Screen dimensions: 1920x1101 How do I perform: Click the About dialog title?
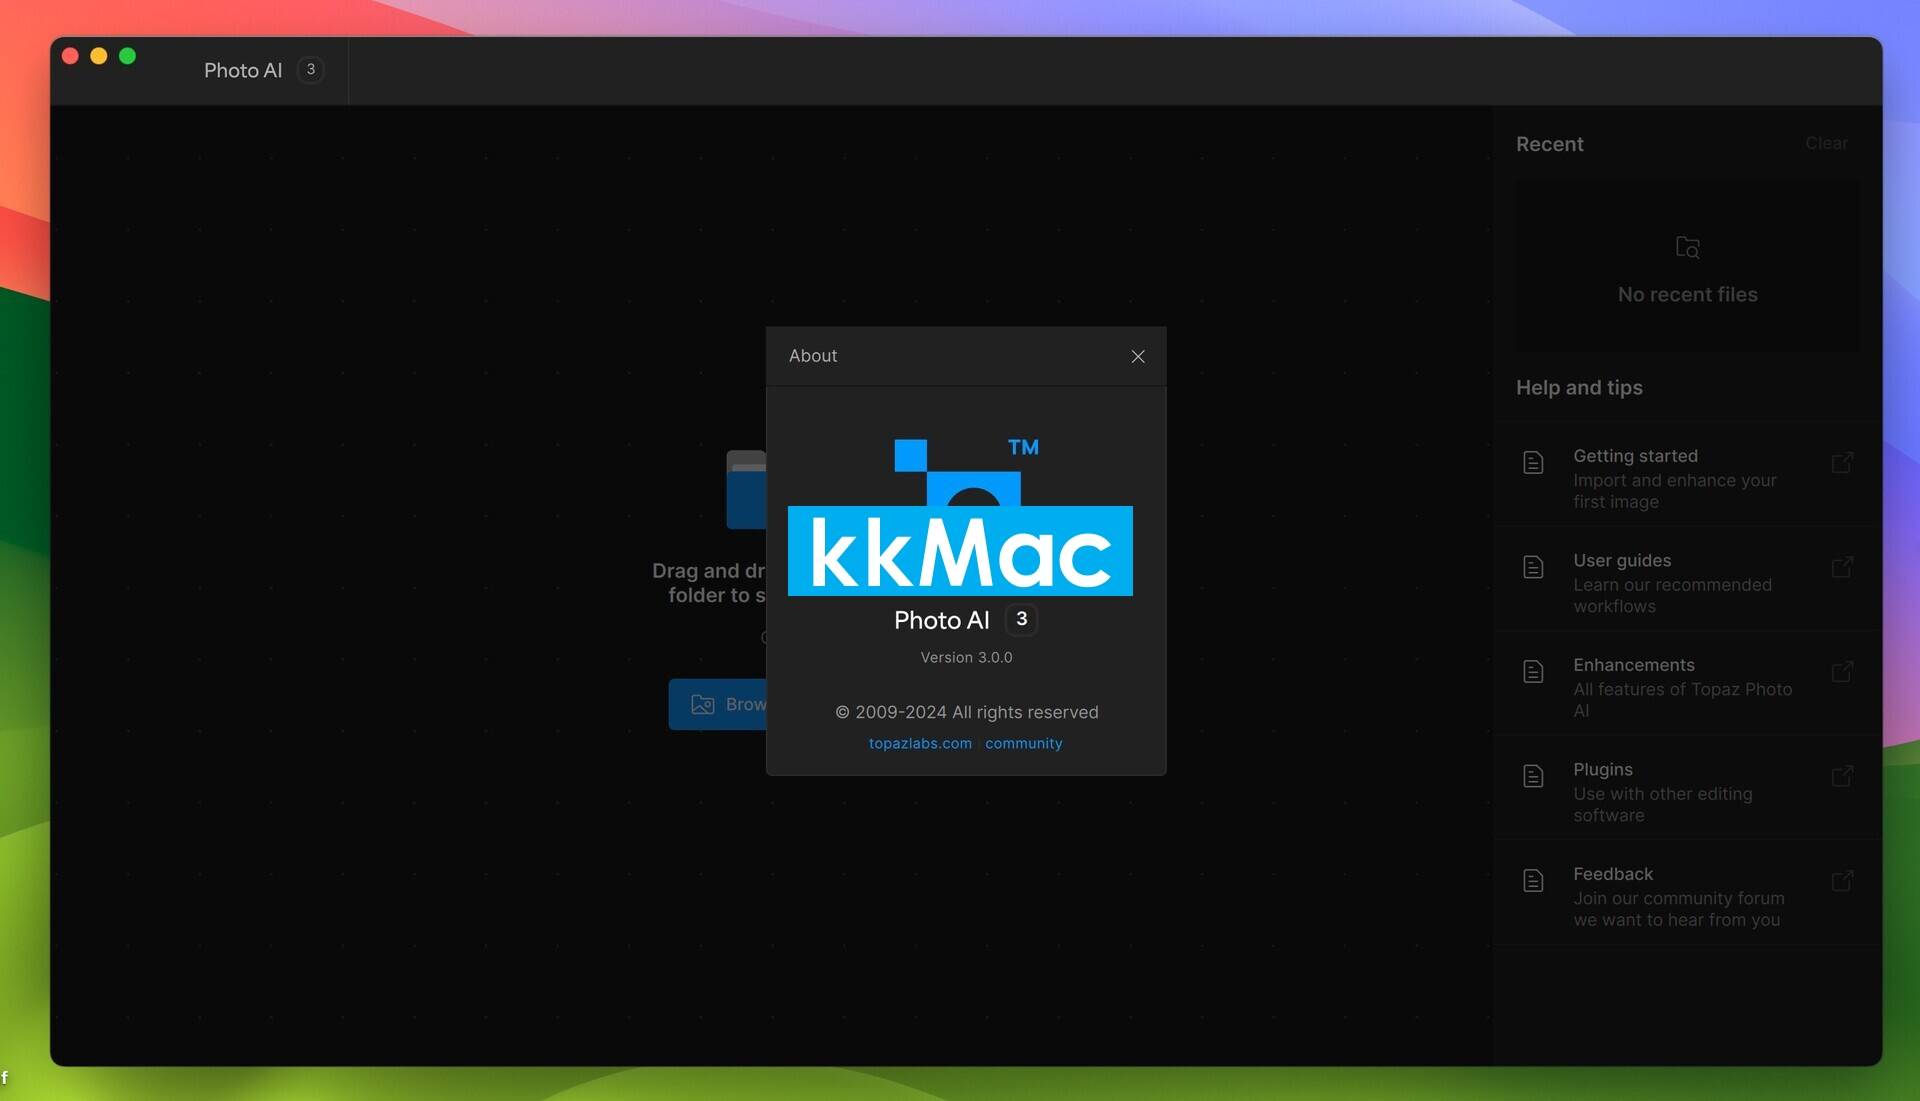(x=813, y=356)
